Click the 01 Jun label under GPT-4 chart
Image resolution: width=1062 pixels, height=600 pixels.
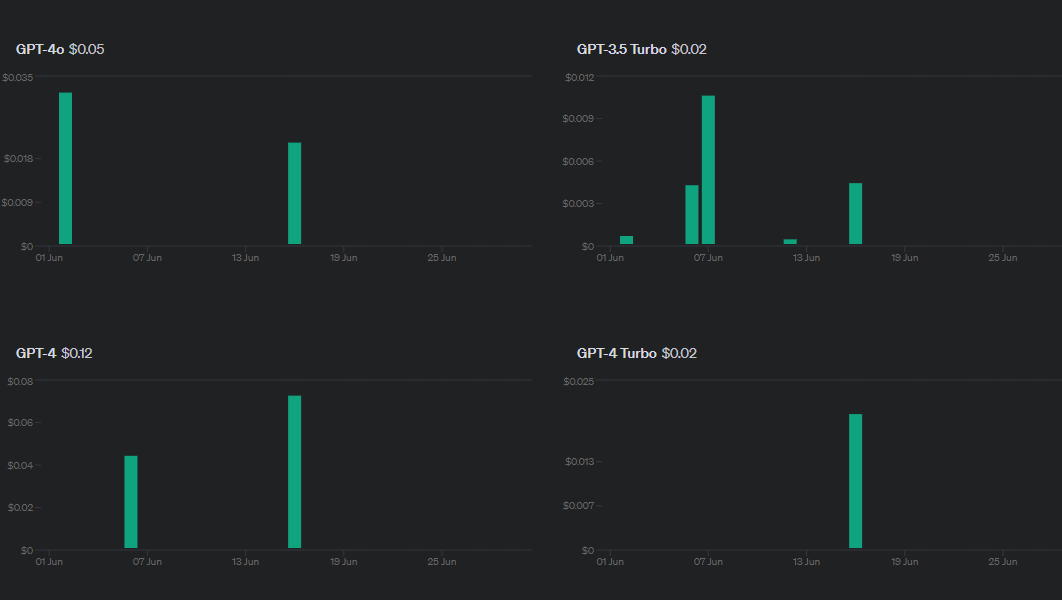point(49,561)
